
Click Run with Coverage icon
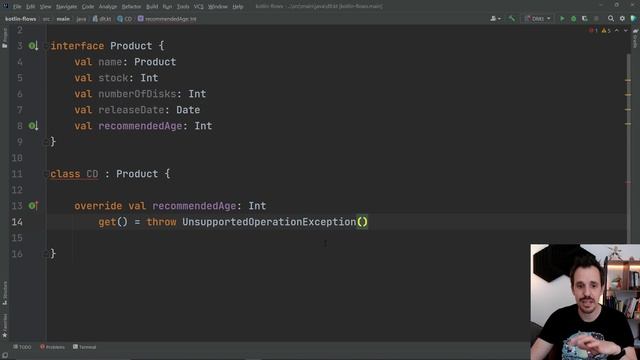pos(585,19)
